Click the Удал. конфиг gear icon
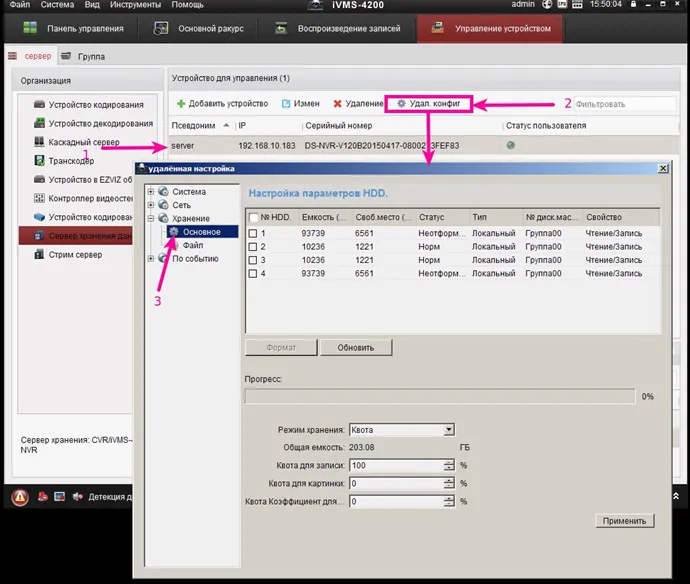This screenshot has height=584, width=690. (x=401, y=103)
